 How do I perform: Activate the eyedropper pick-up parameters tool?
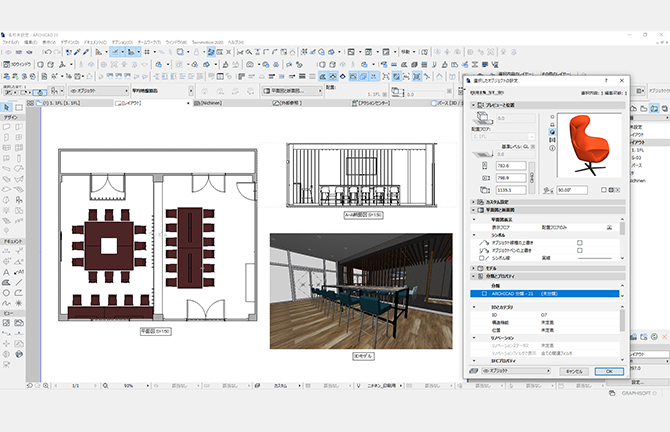pyautogui.click(x=77, y=52)
